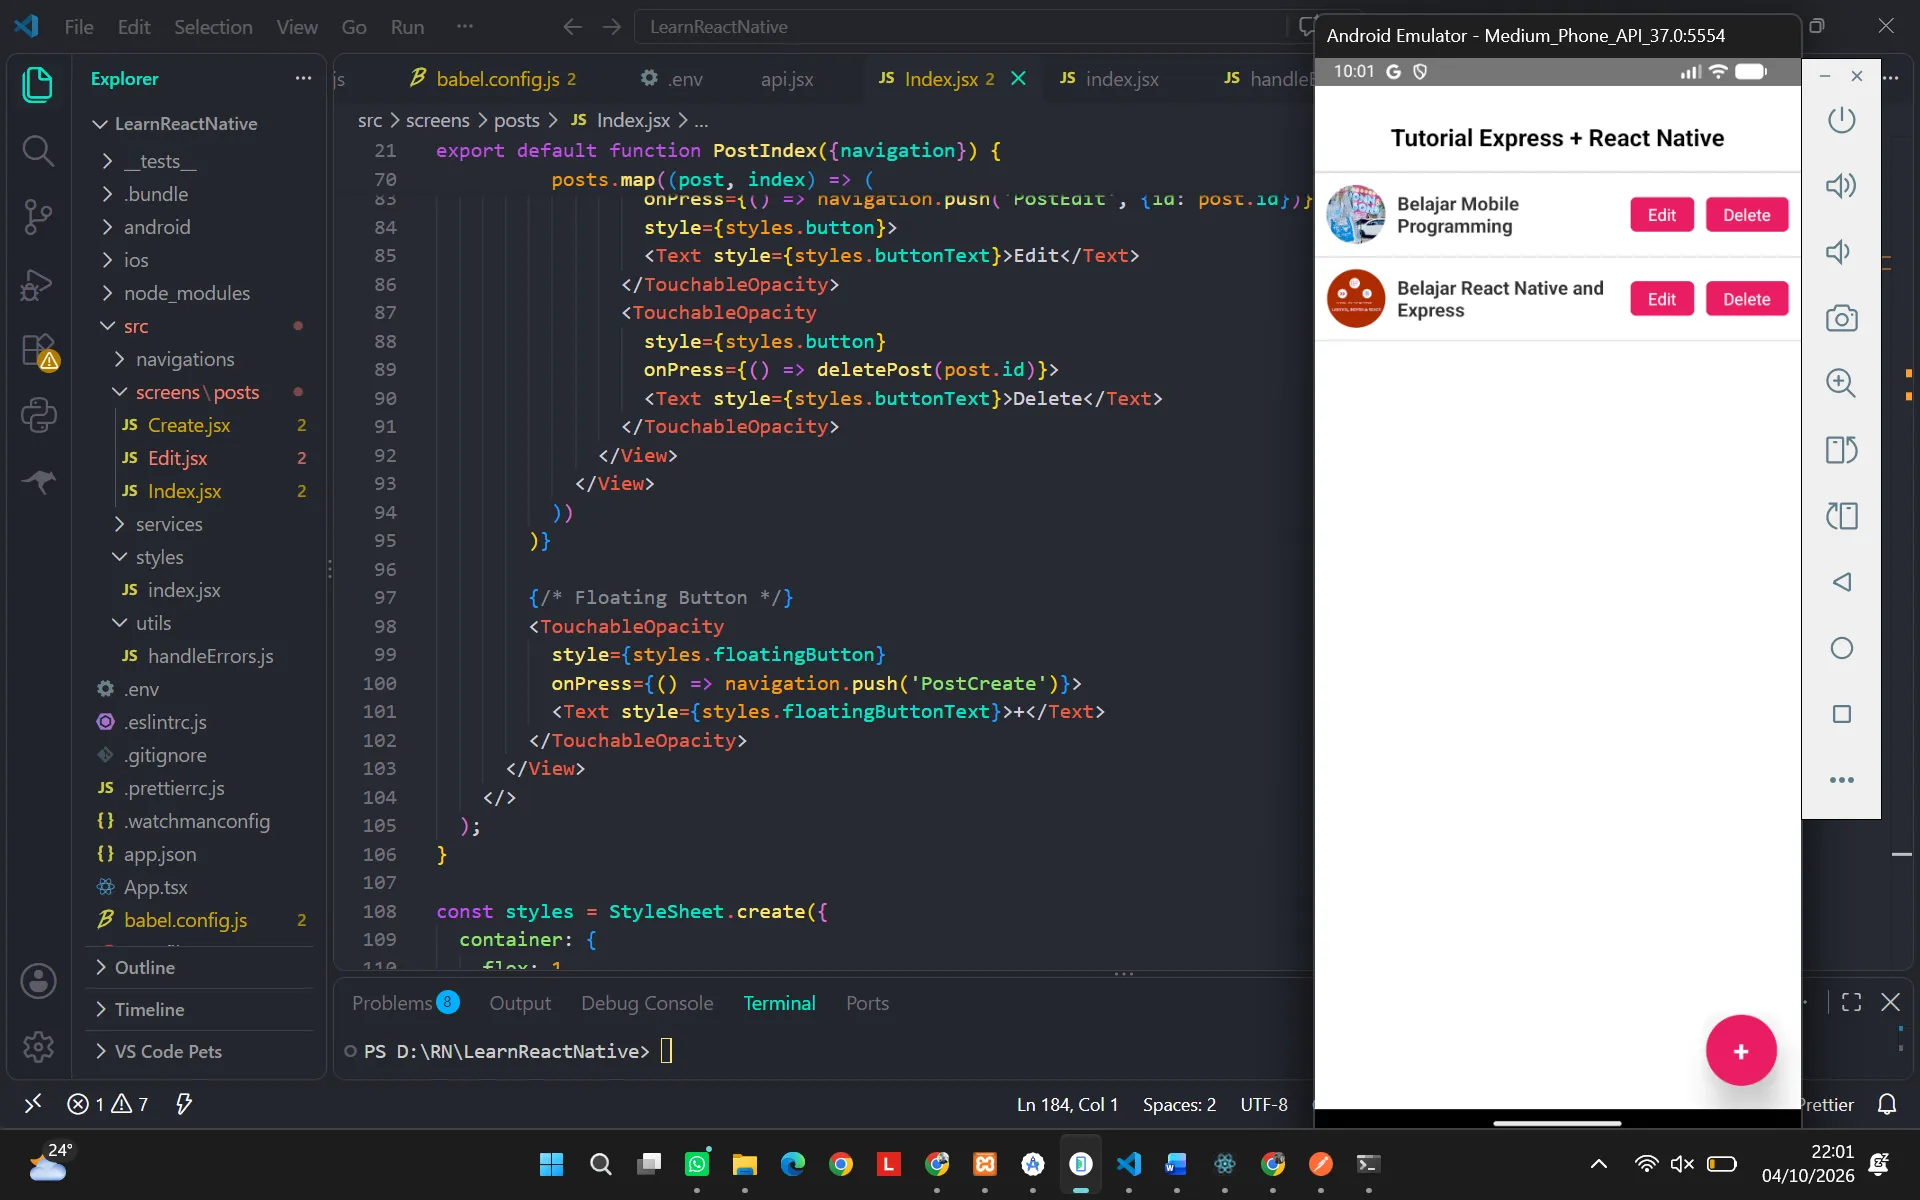
Task: Open the Explorer view in activity bar
Action: point(38,84)
